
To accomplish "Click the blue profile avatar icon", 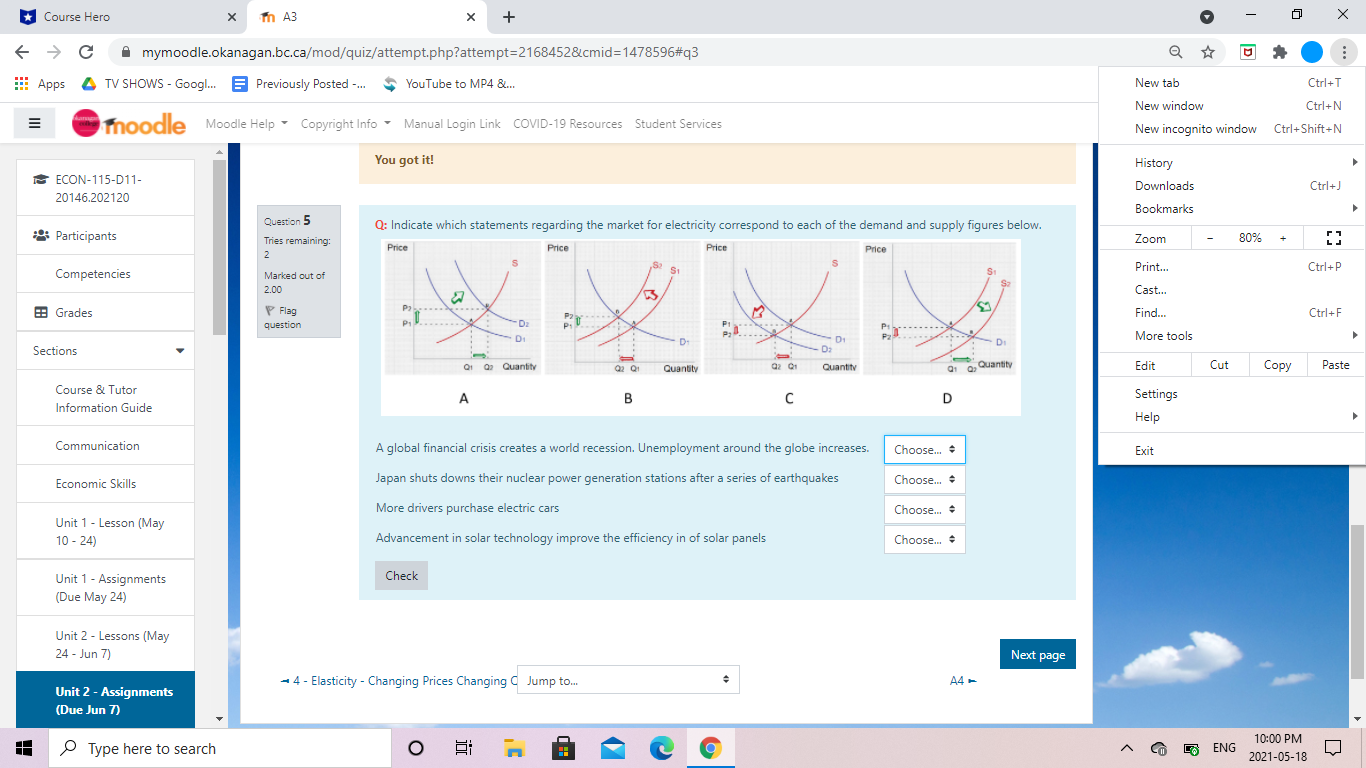I will coord(1312,52).
